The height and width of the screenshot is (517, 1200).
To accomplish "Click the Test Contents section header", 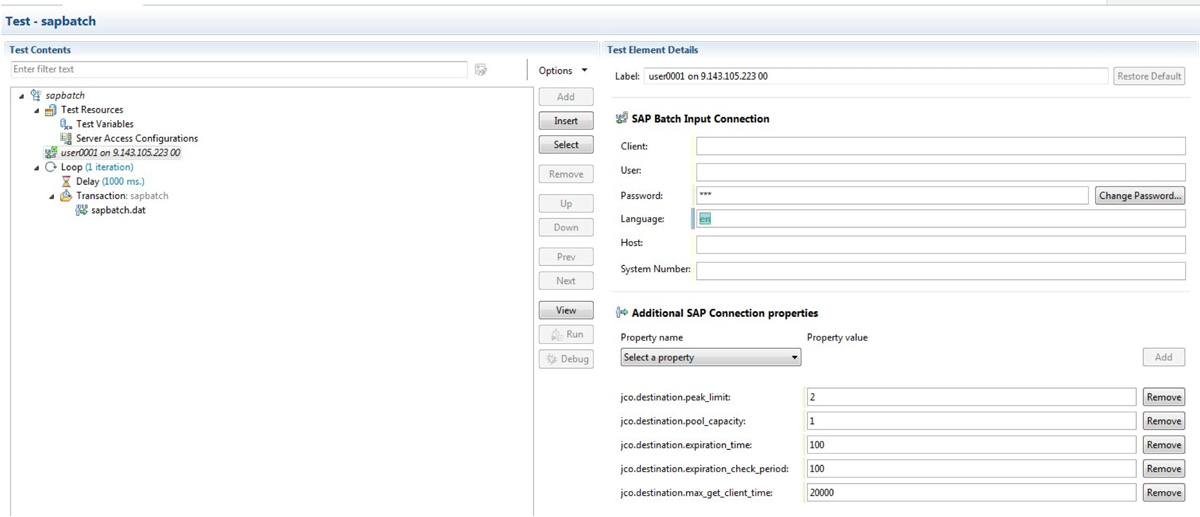I will 40,50.
